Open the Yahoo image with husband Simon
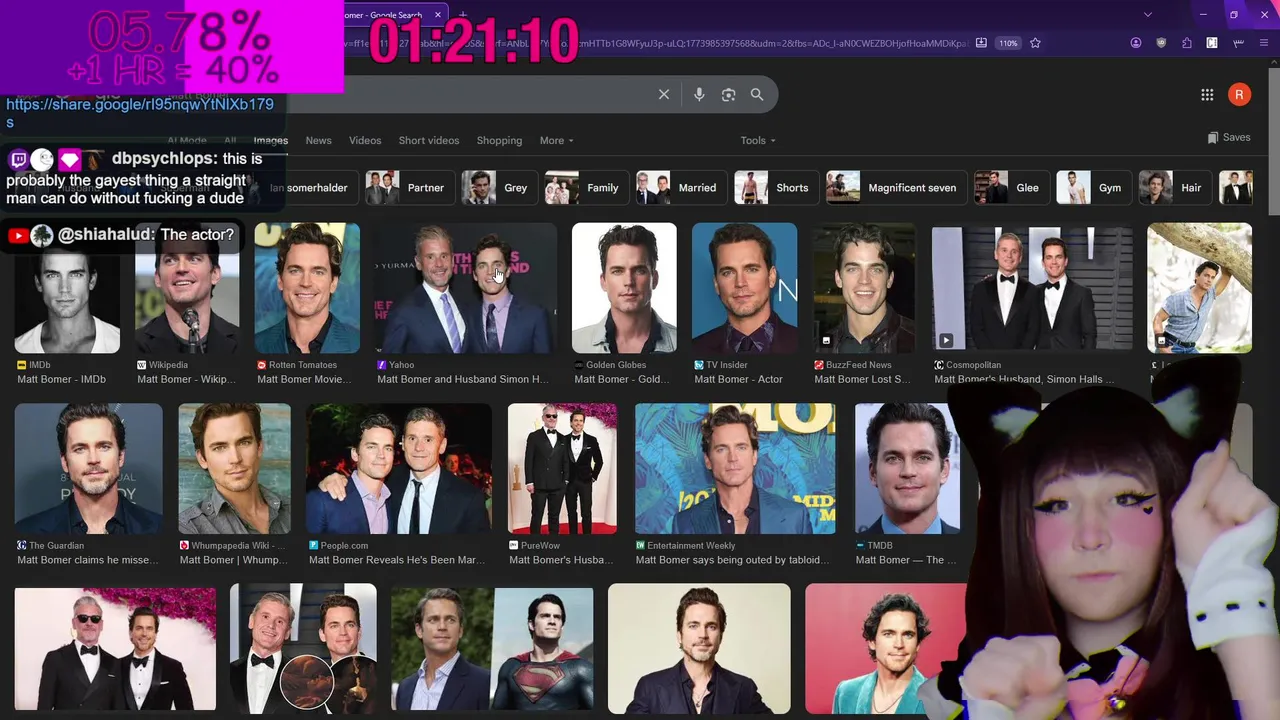The height and width of the screenshot is (720, 1280). point(466,288)
